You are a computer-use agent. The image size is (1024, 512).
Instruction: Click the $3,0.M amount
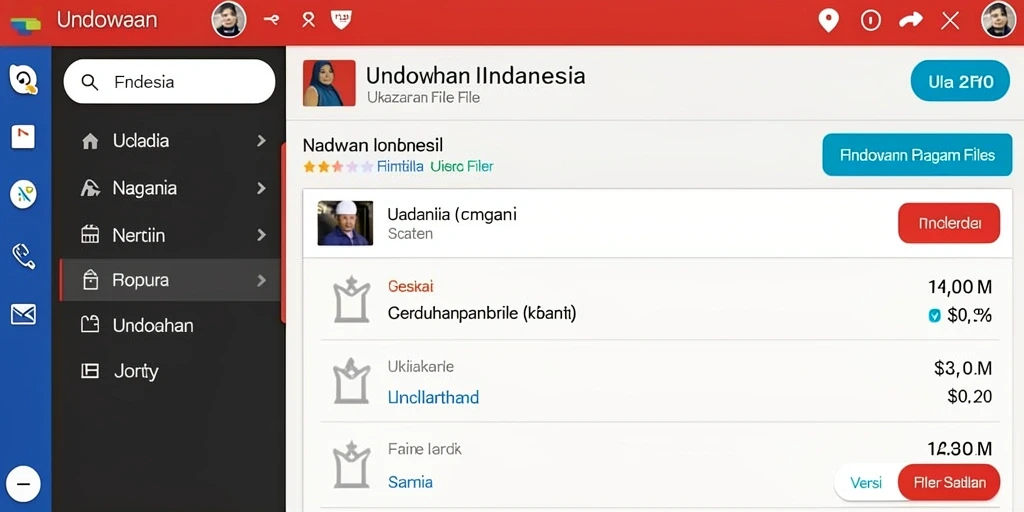coord(963,368)
